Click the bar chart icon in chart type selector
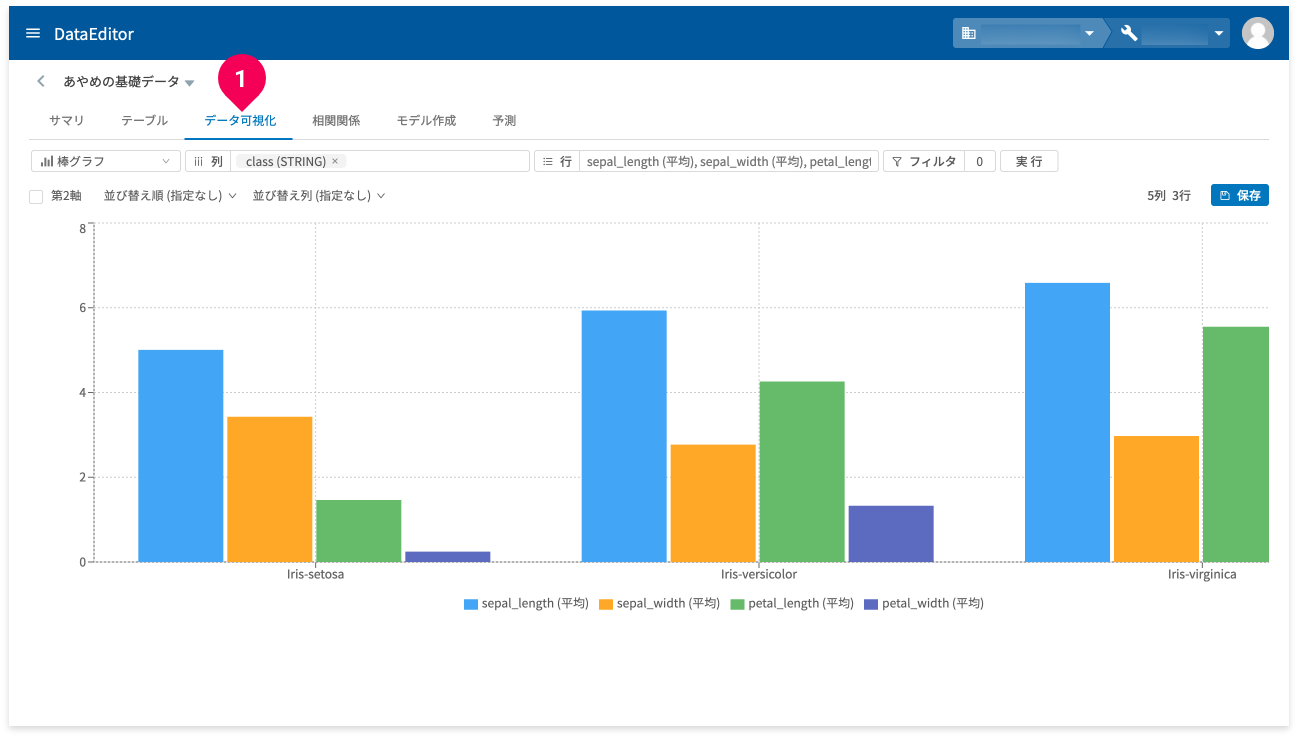Viewport: 1298px width, 738px height. point(46,161)
